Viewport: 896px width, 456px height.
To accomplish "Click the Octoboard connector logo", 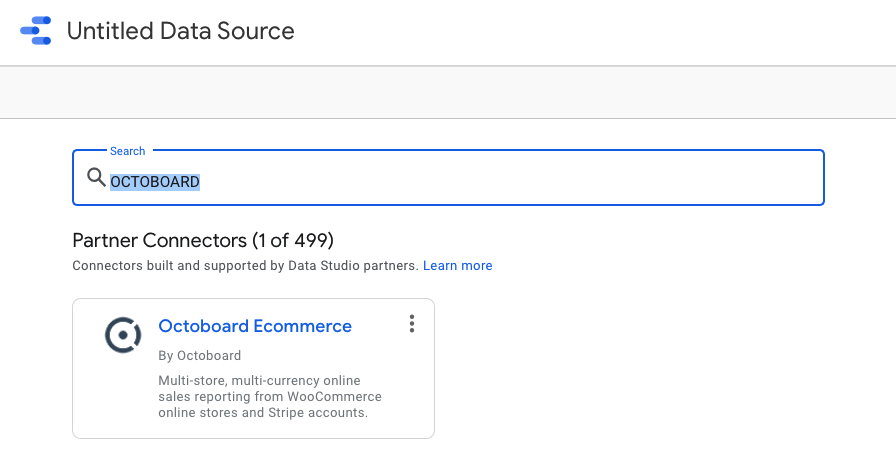I will 123,335.
